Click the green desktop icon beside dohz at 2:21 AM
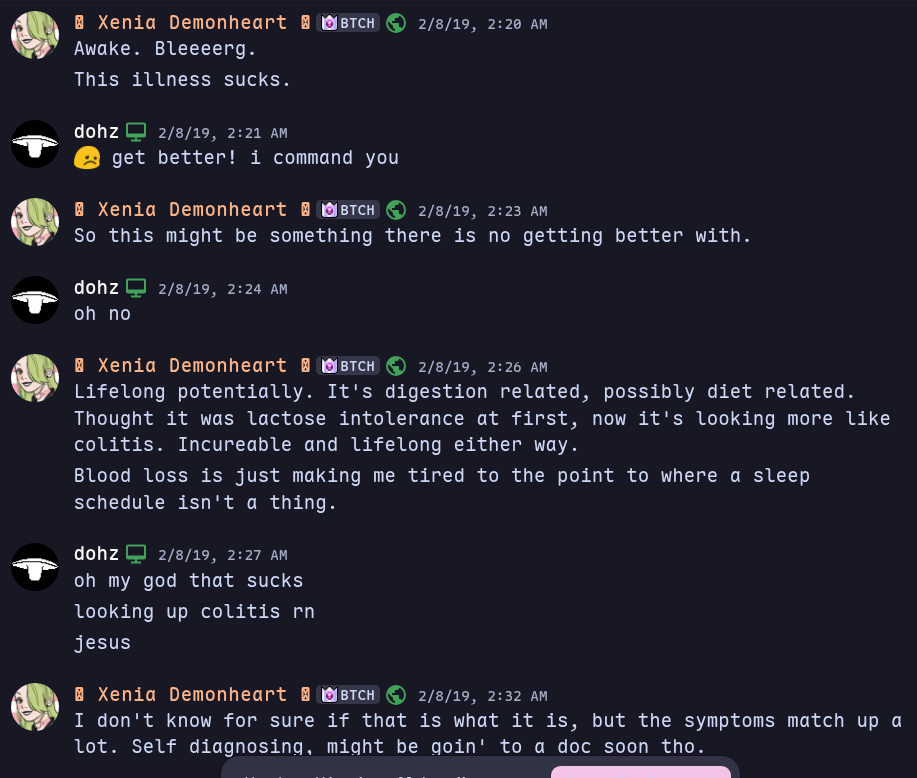Screen dimensions: 917x778 tap(136, 132)
